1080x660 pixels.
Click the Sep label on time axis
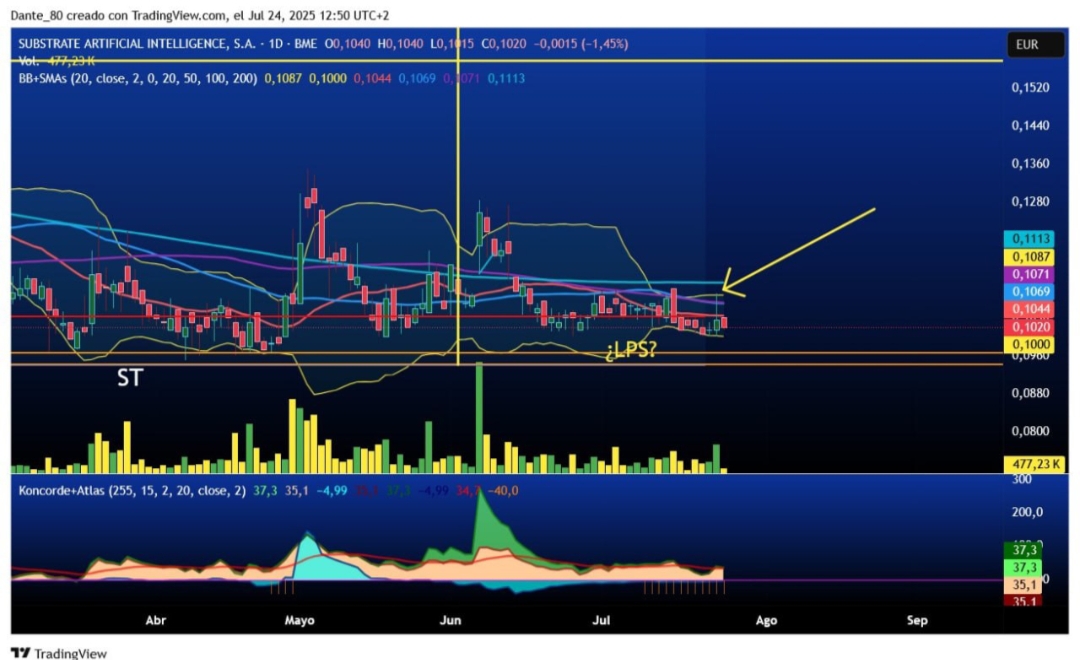(x=917, y=620)
